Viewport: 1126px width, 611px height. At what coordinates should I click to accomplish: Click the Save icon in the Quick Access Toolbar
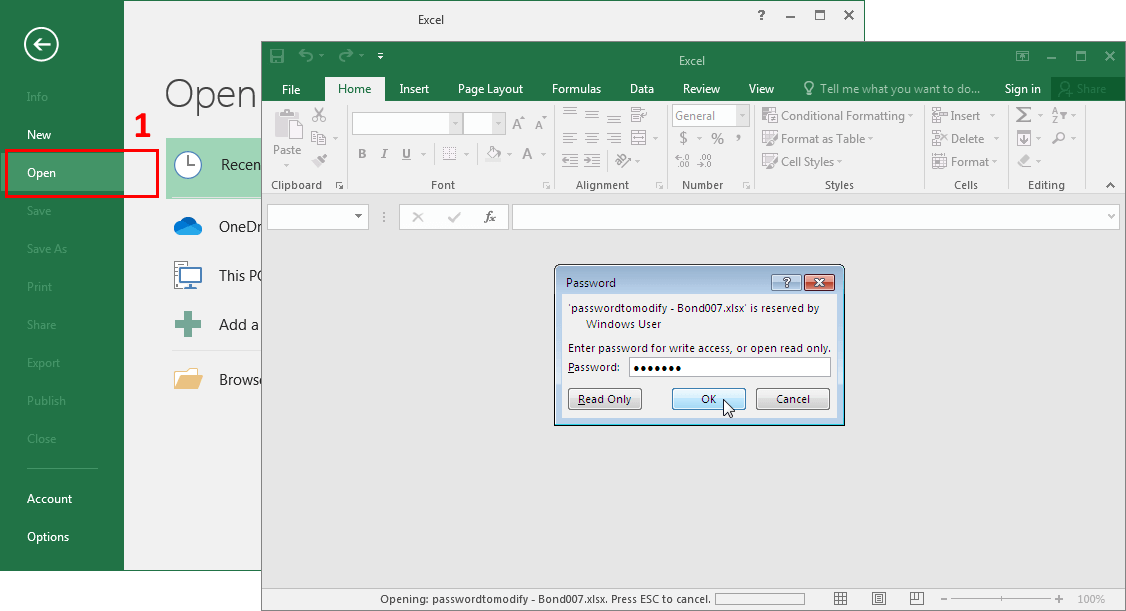(276, 56)
